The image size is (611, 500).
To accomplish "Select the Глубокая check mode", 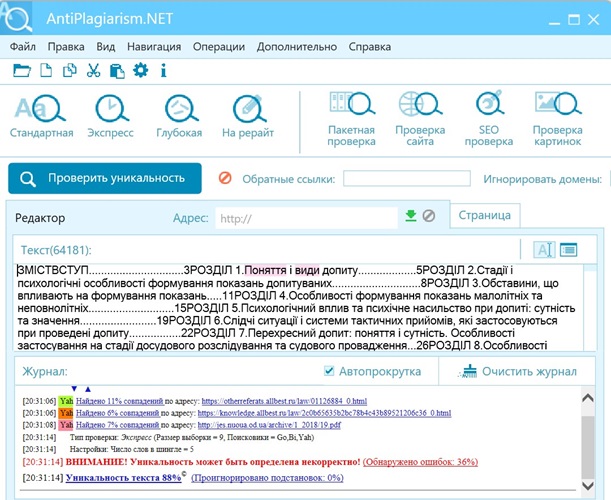I will click(179, 117).
